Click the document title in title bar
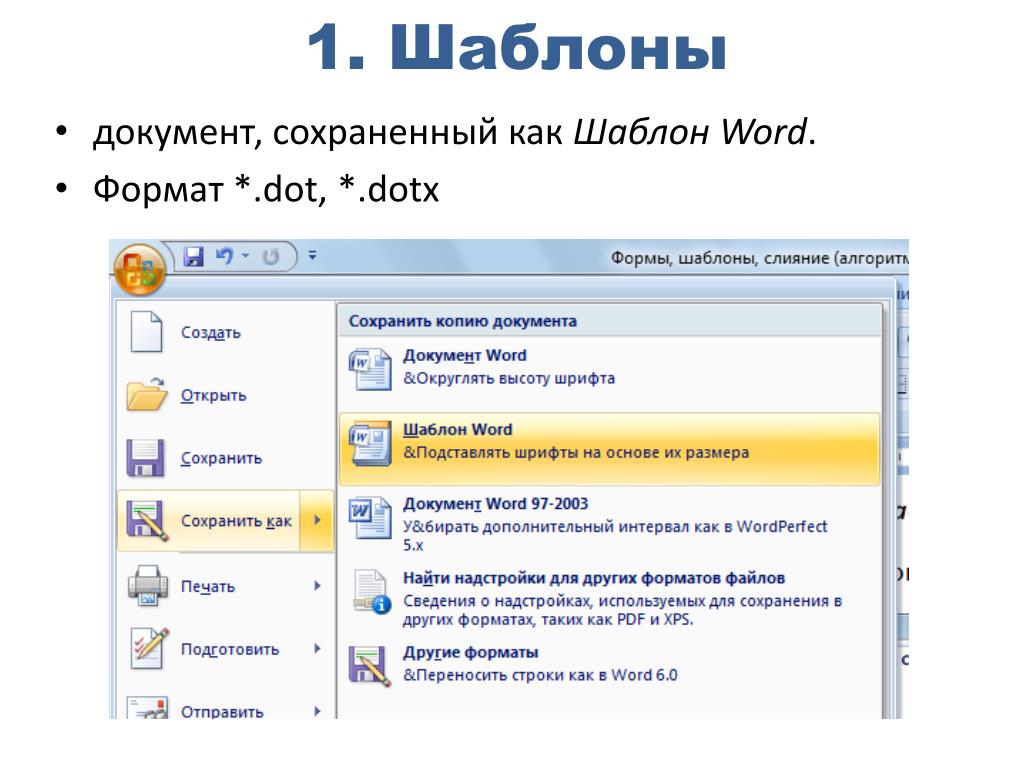The height and width of the screenshot is (768, 1024). point(759,258)
